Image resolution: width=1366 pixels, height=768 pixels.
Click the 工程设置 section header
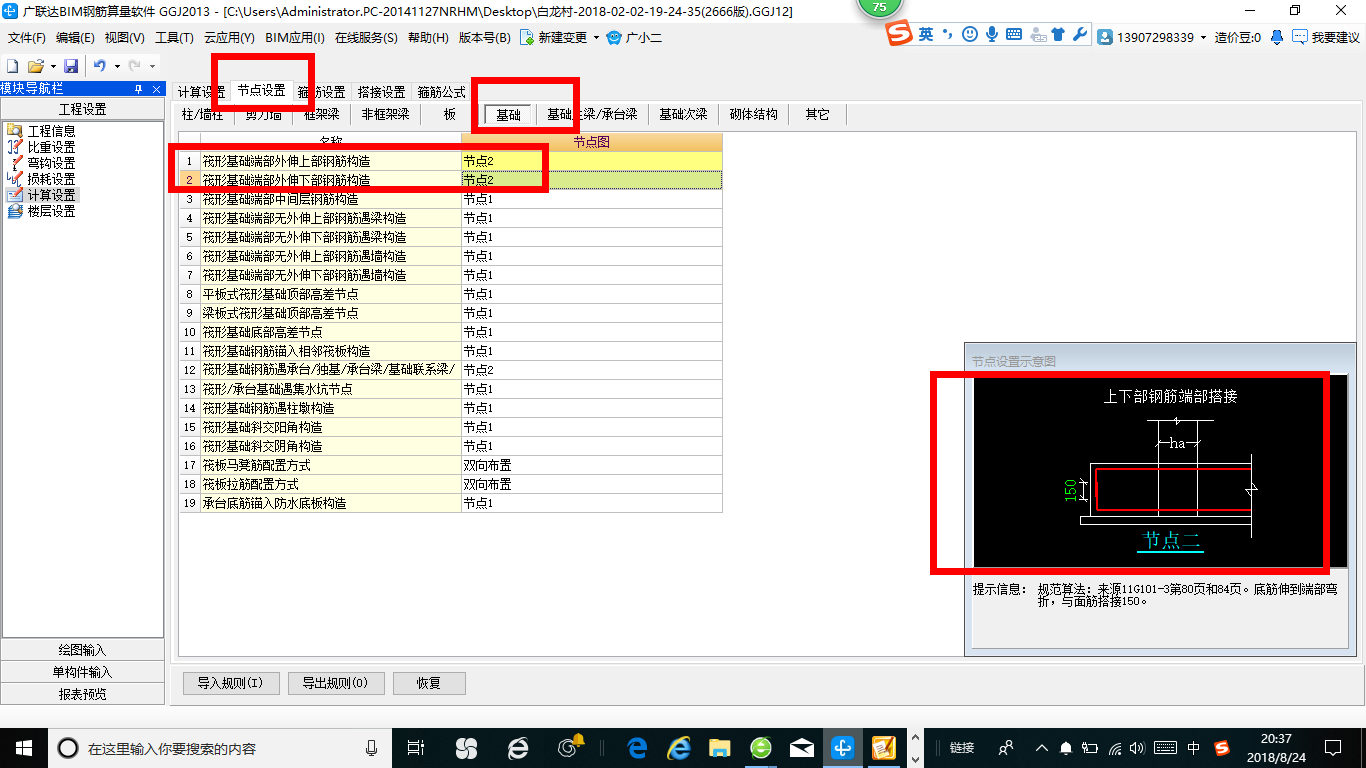pos(82,109)
